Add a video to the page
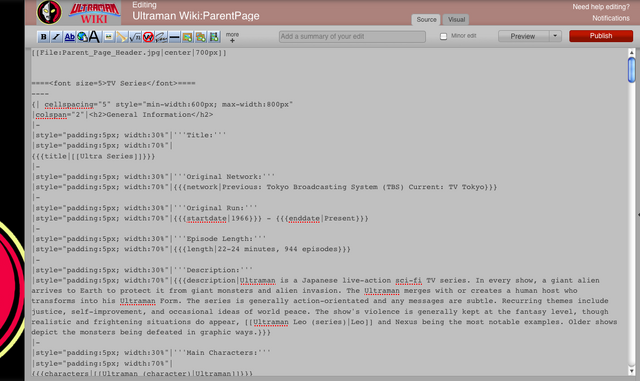Screen dimensions: 640x381 (214, 37)
